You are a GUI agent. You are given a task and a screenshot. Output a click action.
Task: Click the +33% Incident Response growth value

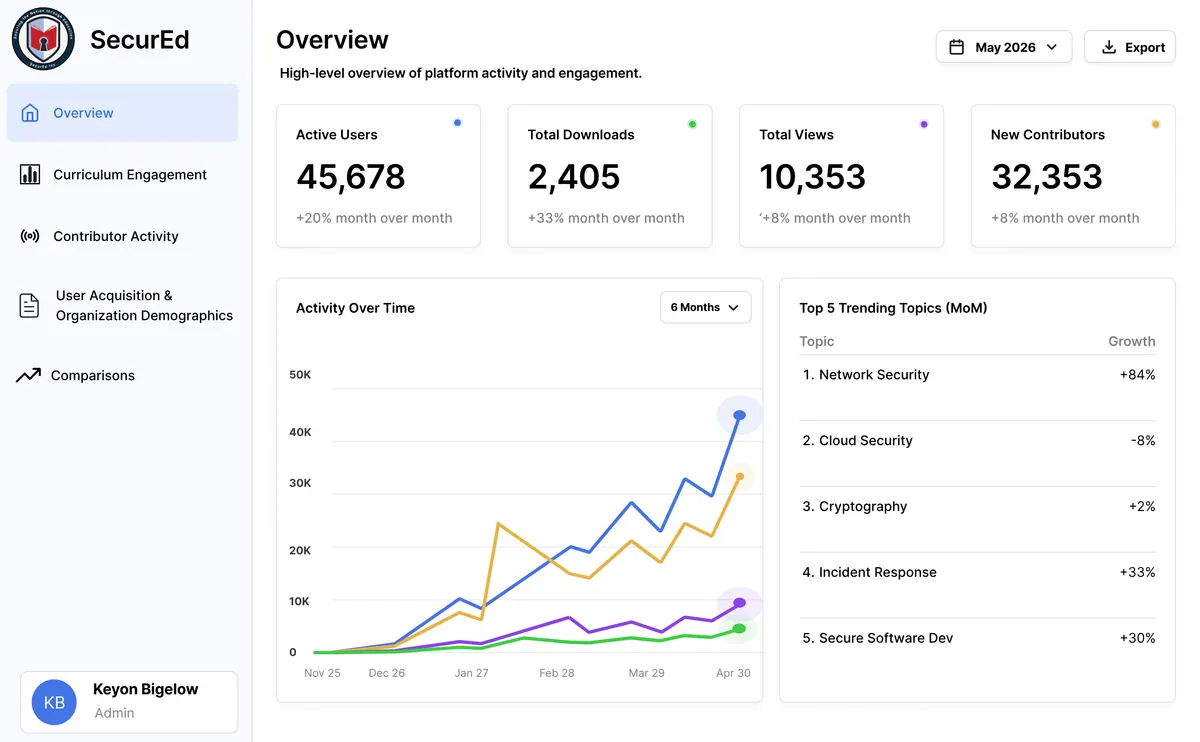pos(1137,573)
